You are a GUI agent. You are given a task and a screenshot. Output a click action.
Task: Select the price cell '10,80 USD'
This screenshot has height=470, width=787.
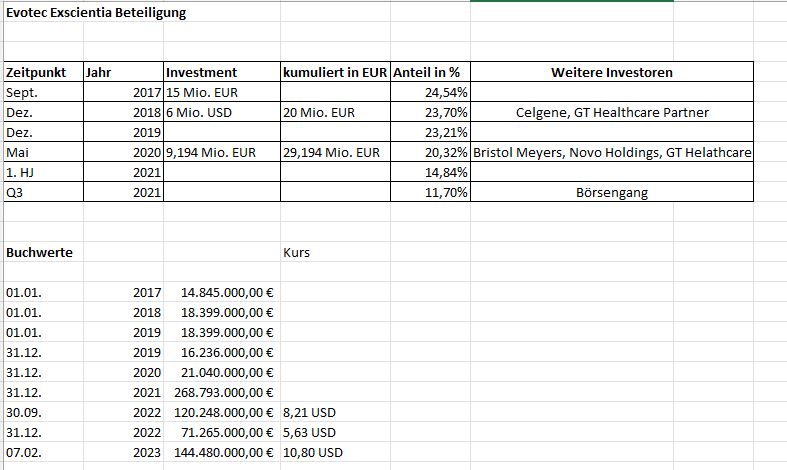tap(335, 452)
